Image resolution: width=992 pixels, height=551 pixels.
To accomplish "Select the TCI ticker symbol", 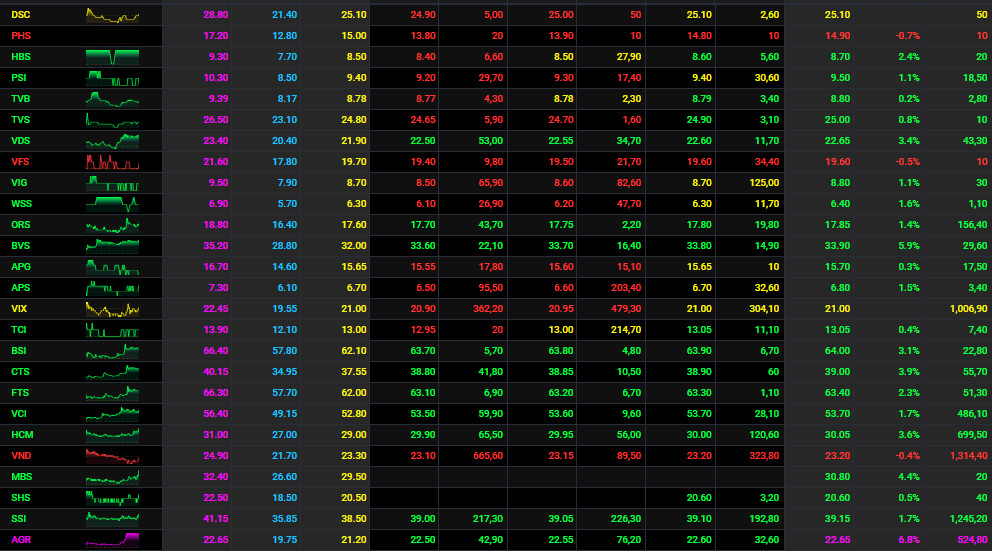I will [x=19, y=330].
